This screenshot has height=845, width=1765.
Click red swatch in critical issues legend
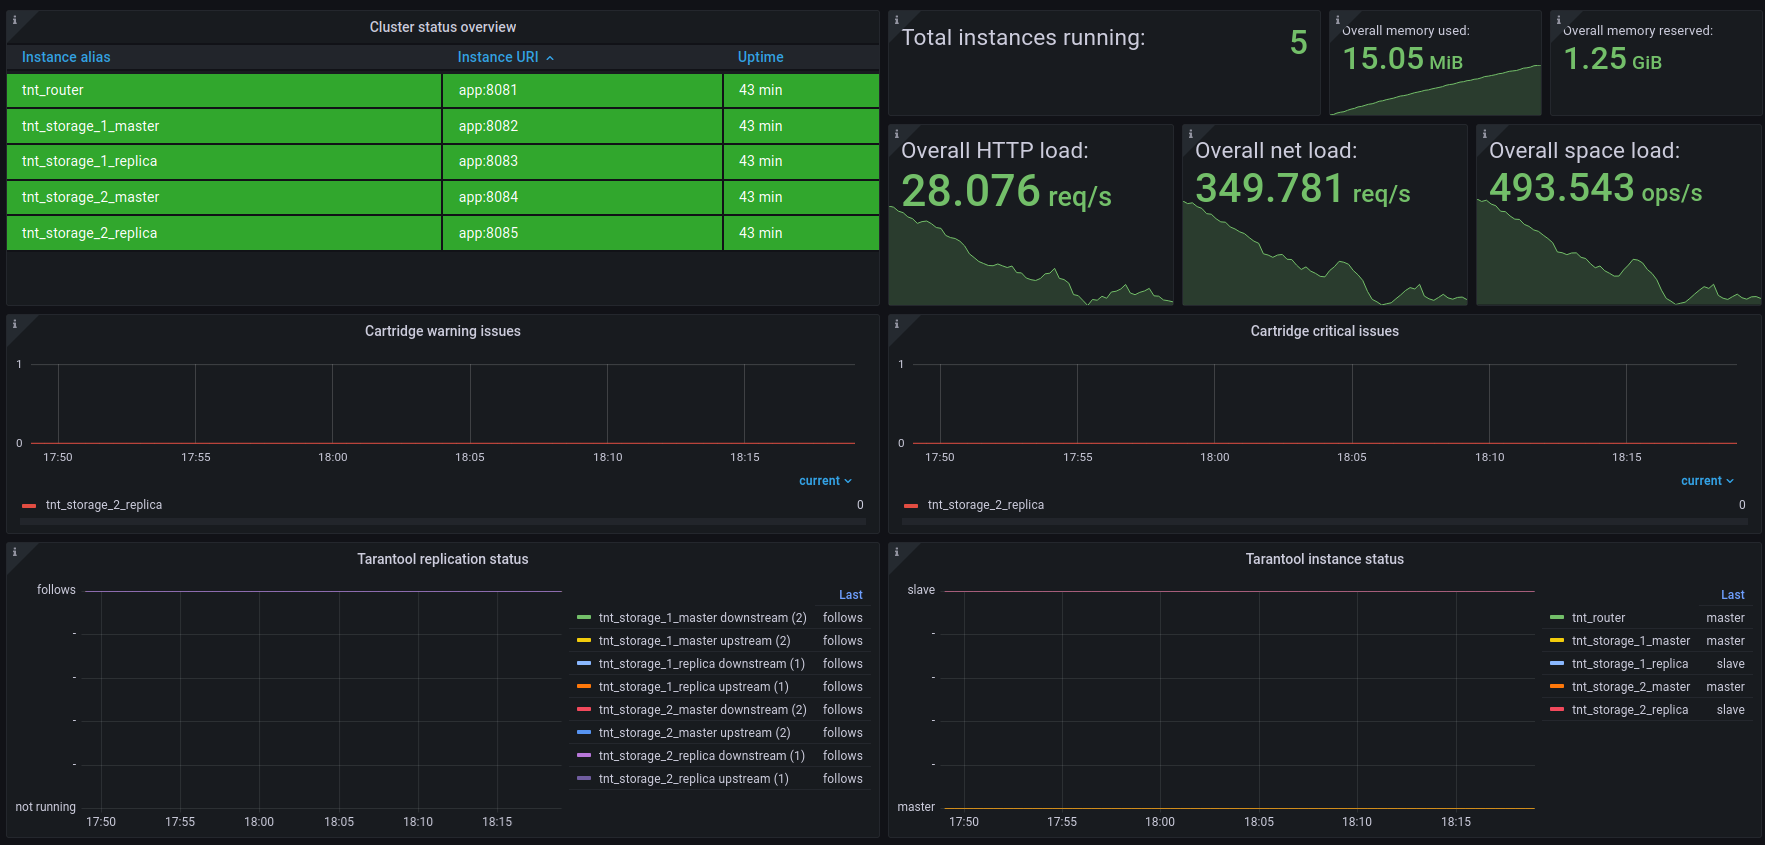pyautogui.click(x=911, y=506)
